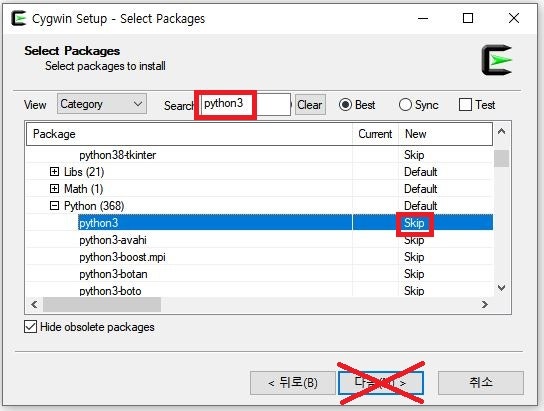Click Skip in the python3 row

click(414, 223)
